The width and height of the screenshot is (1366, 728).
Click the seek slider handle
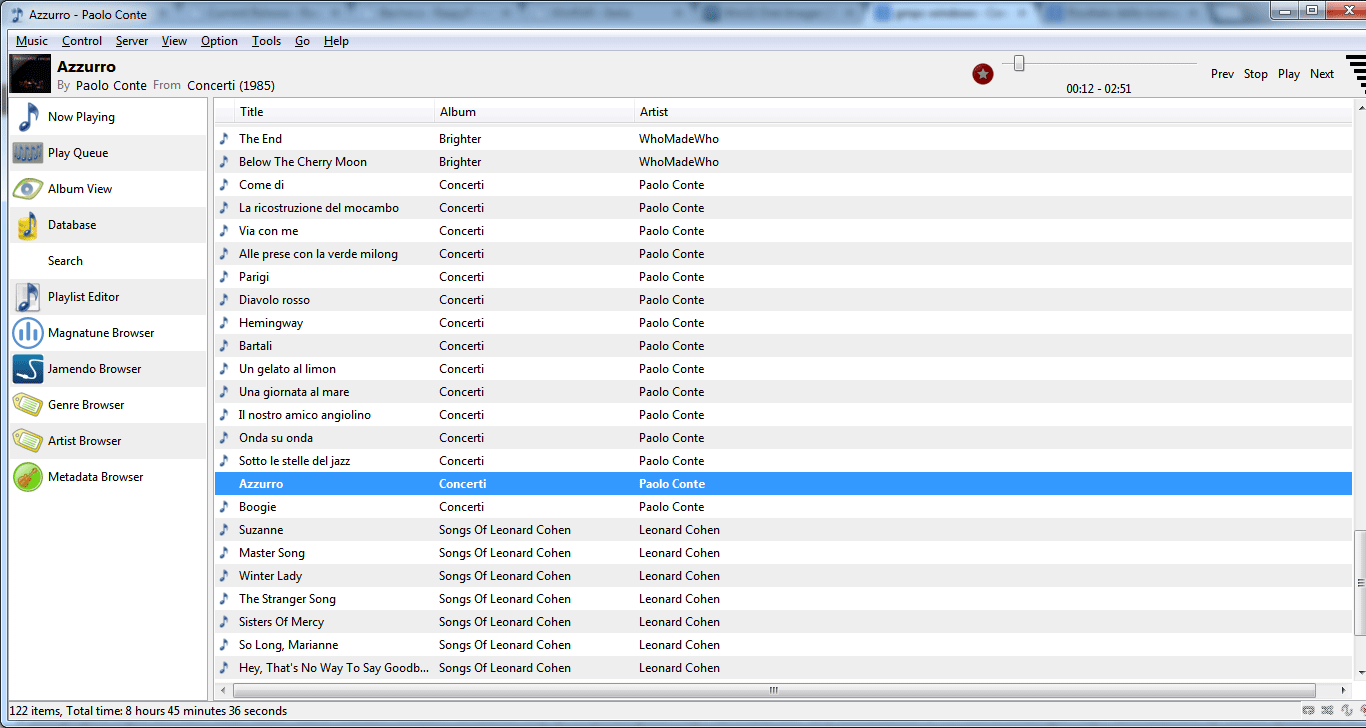pyautogui.click(x=1019, y=63)
